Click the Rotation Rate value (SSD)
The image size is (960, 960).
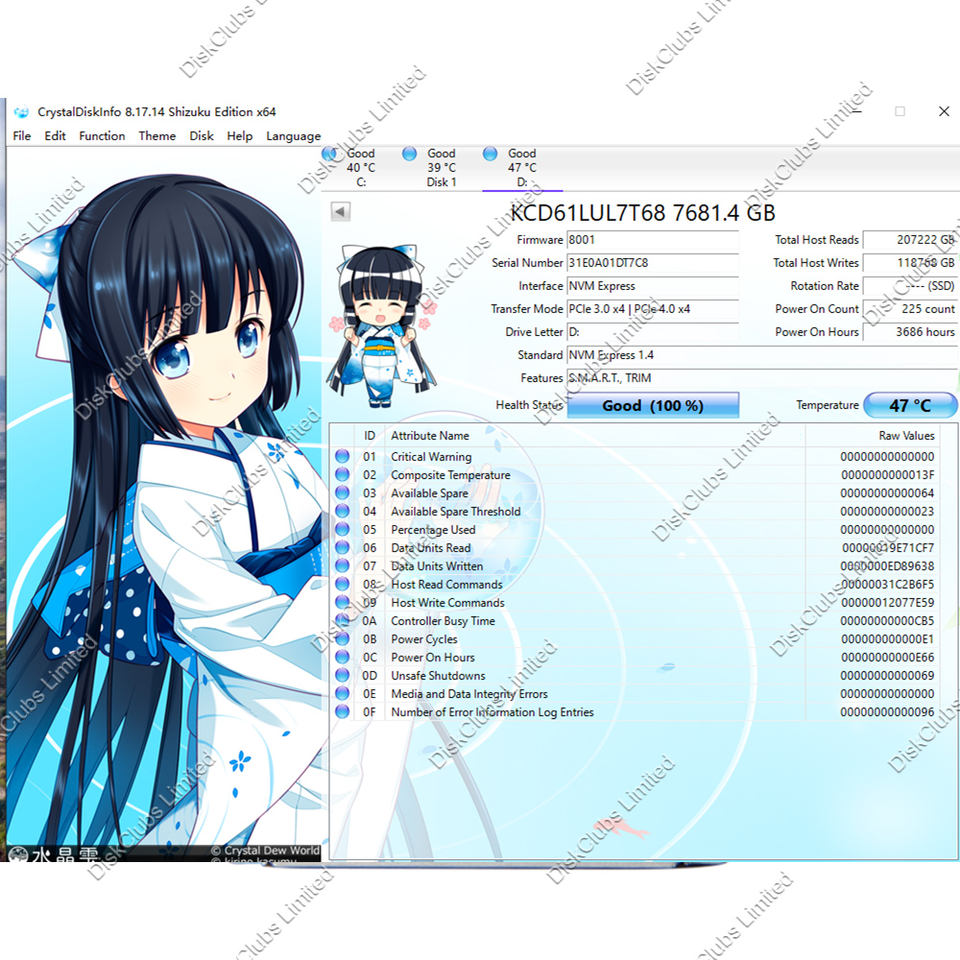pos(910,286)
